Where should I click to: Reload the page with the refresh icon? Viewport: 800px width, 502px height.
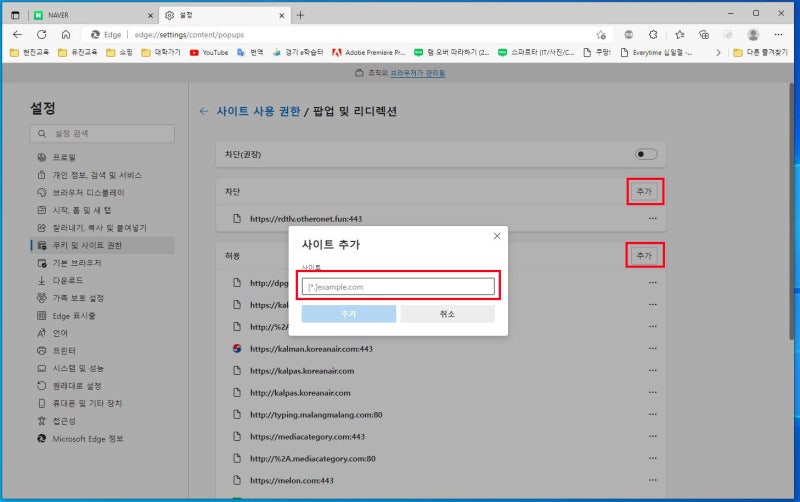(42, 35)
